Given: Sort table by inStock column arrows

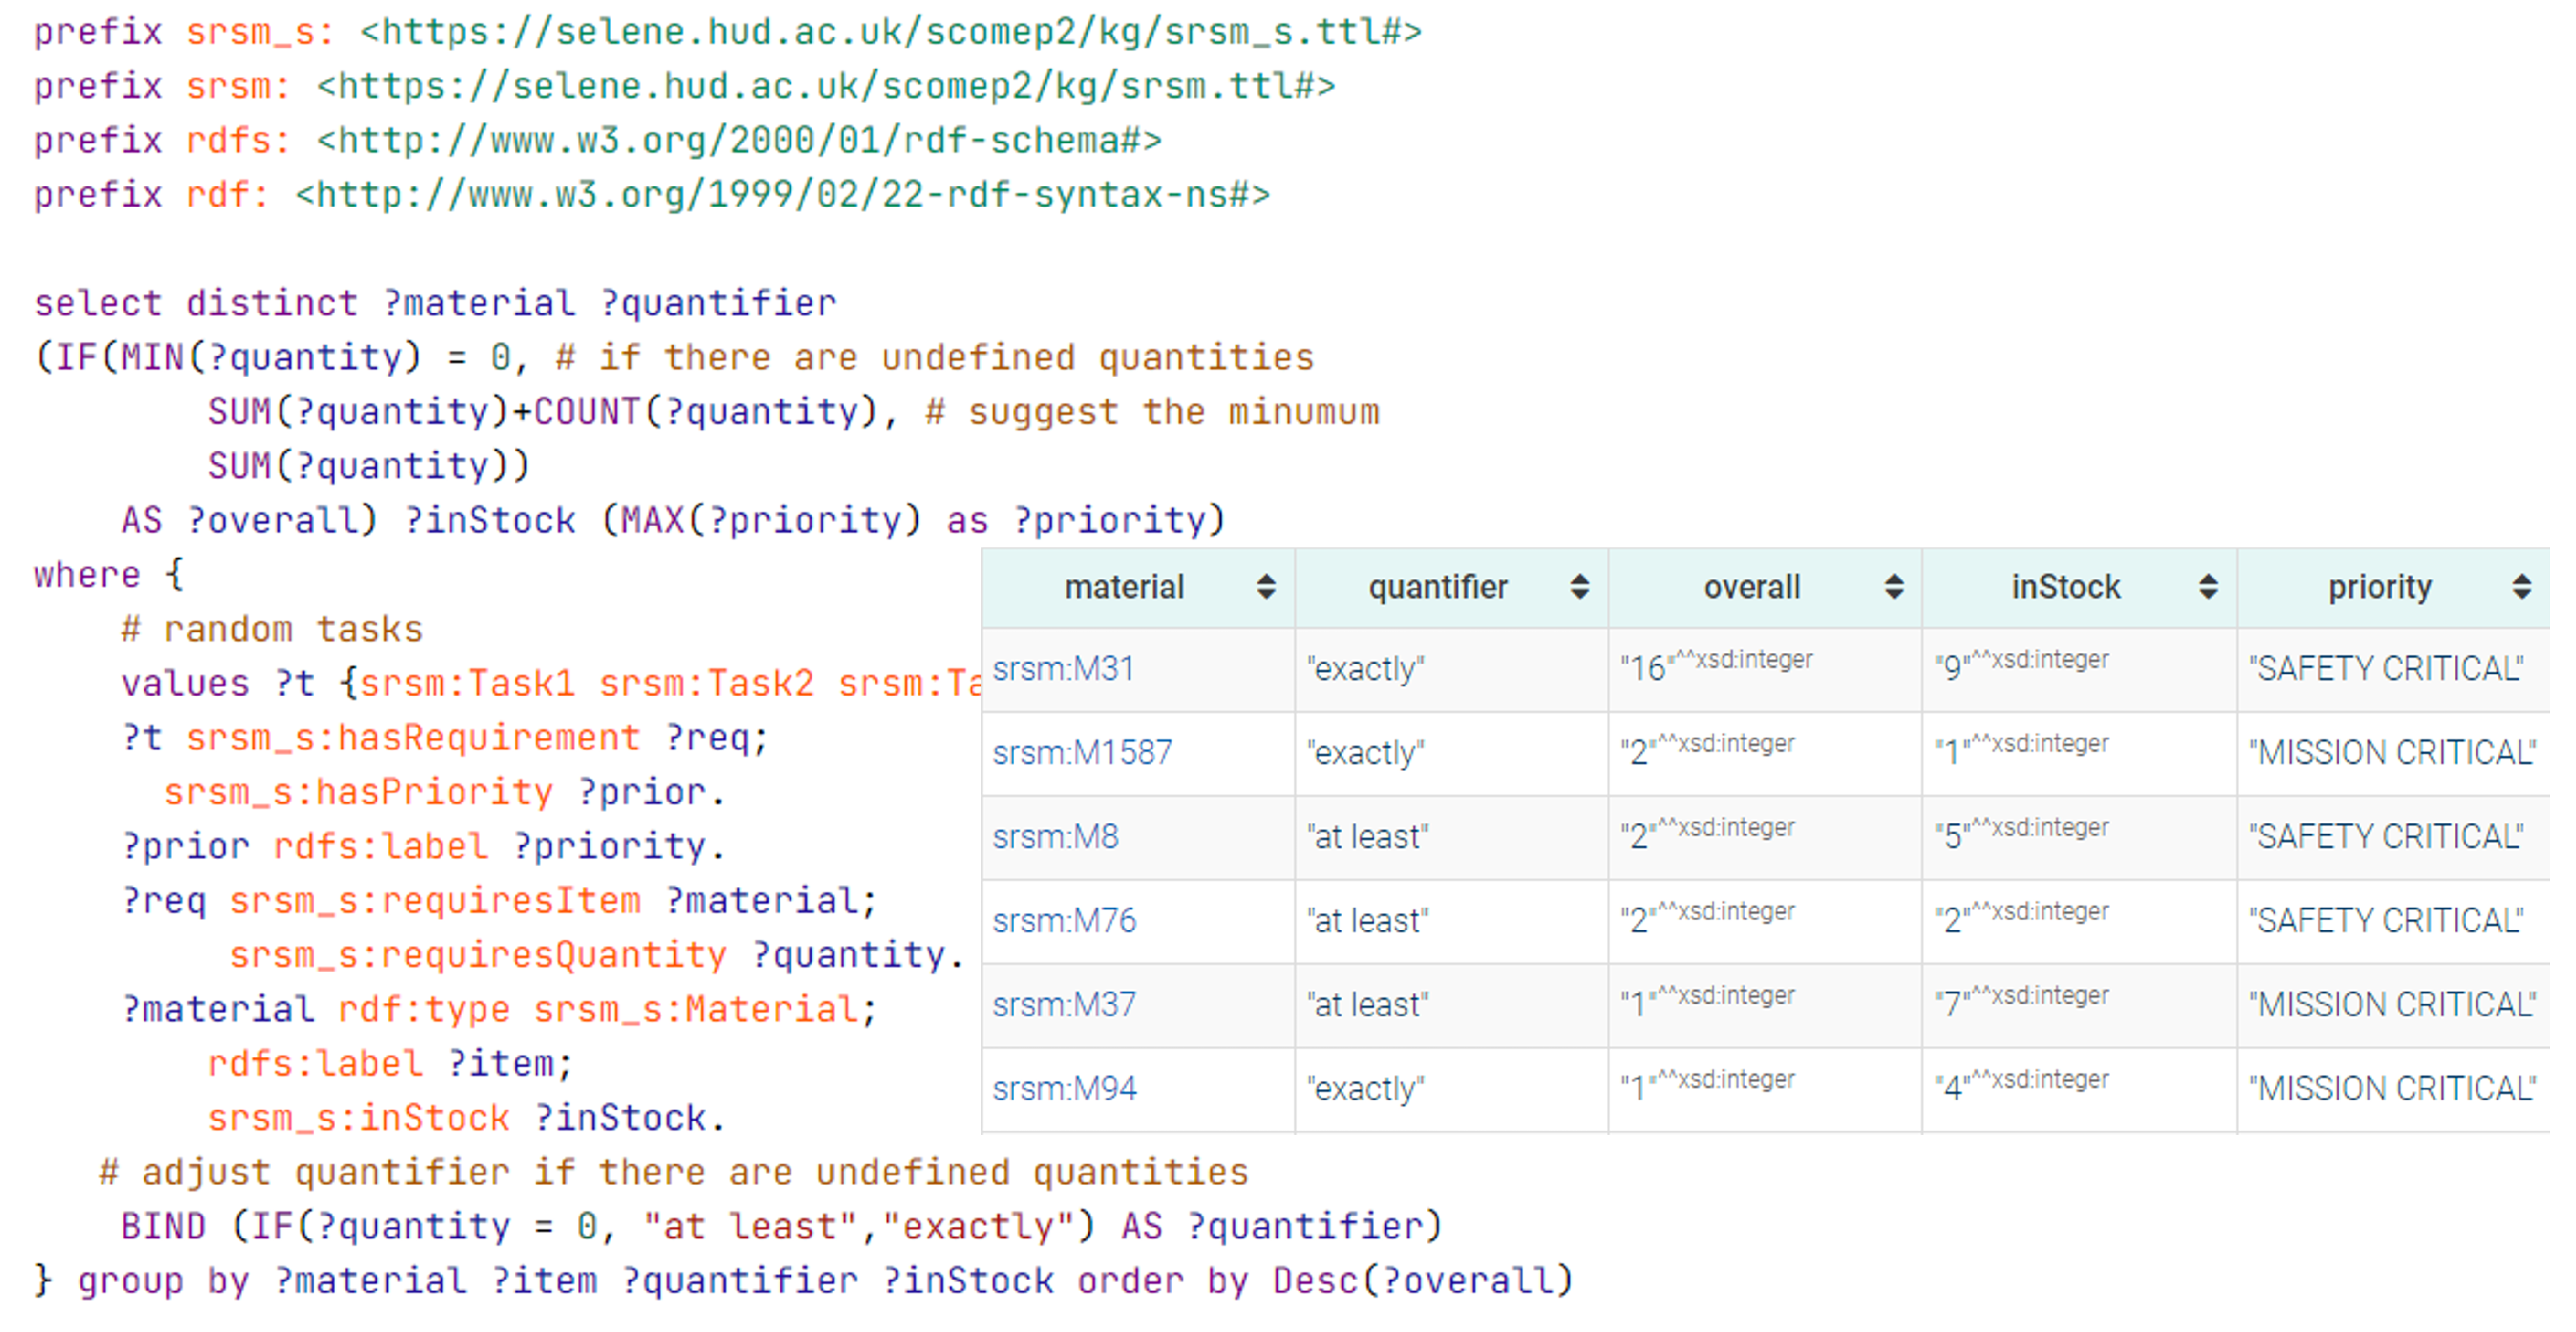Looking at the screenshot, I should click(2207, 587).
